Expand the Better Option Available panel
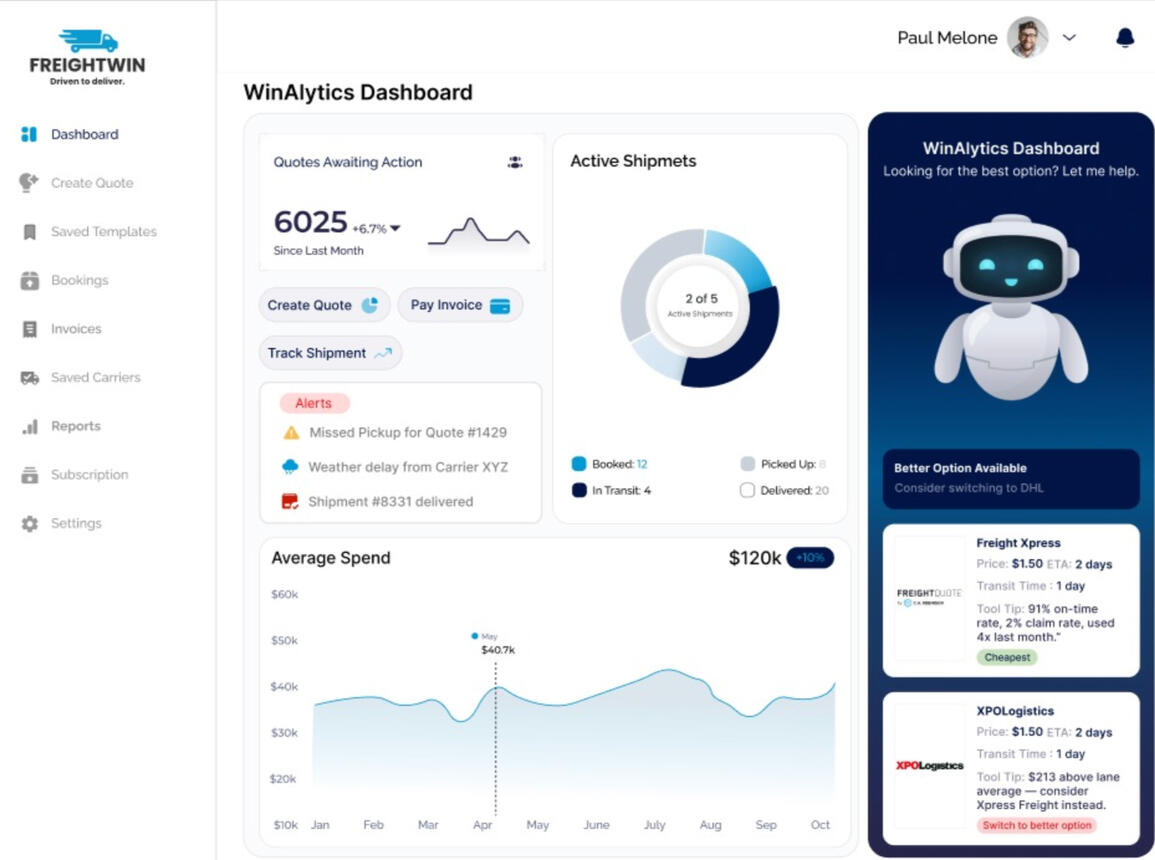 point(1010,478)
